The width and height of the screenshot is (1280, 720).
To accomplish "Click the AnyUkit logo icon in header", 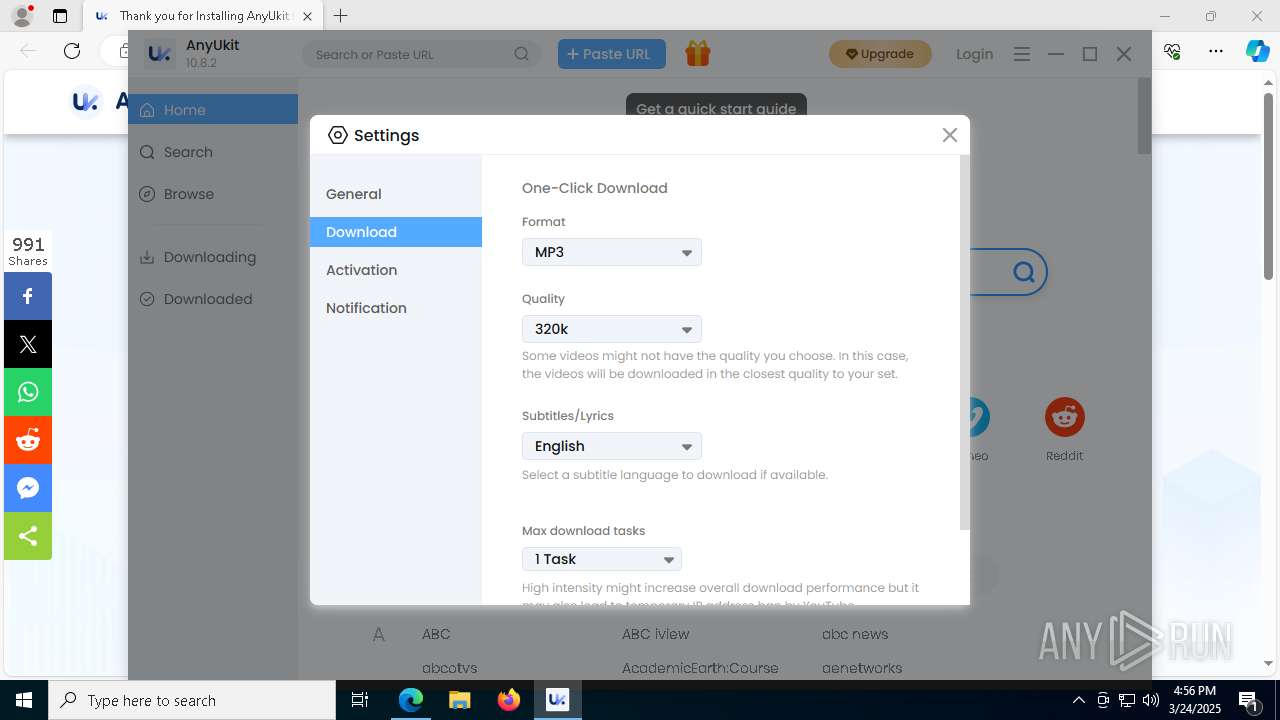I will click(x=159, y=54).
